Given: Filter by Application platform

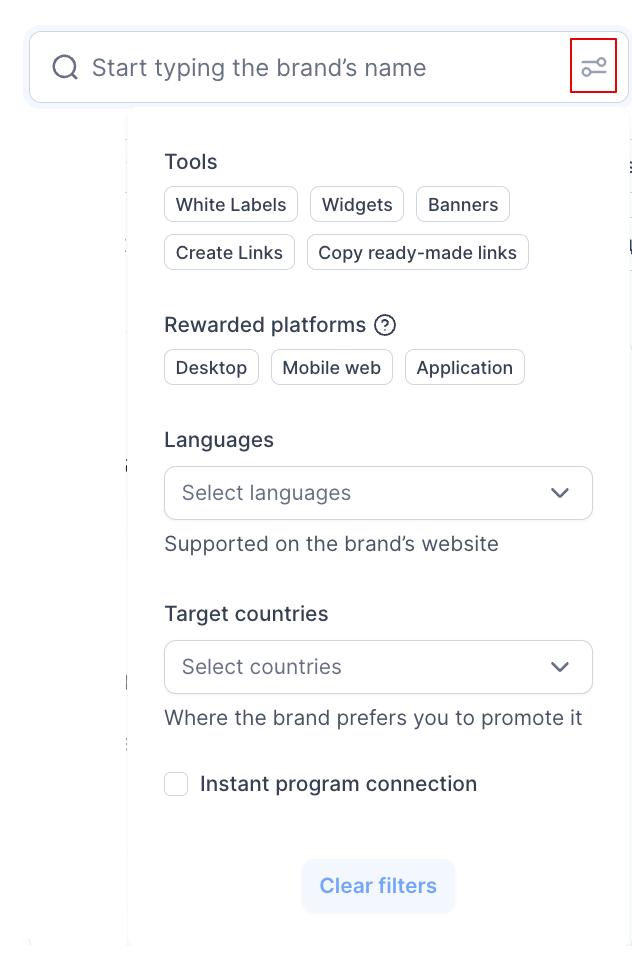Looking at the screenshot, I should pos(465,367).
